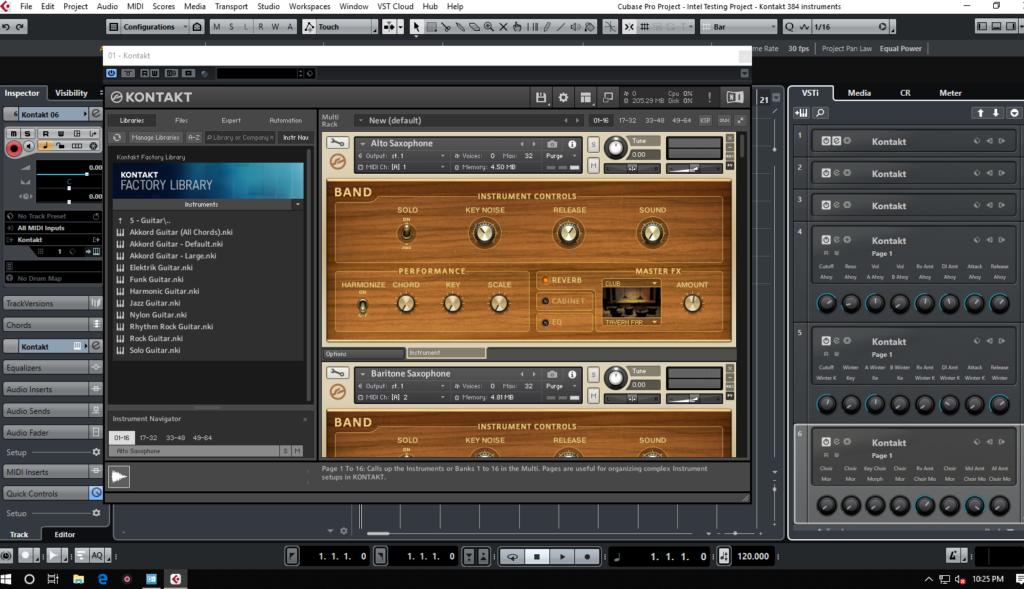
Task: Show Alto Saxophone info icon
Action: point(572,144)
